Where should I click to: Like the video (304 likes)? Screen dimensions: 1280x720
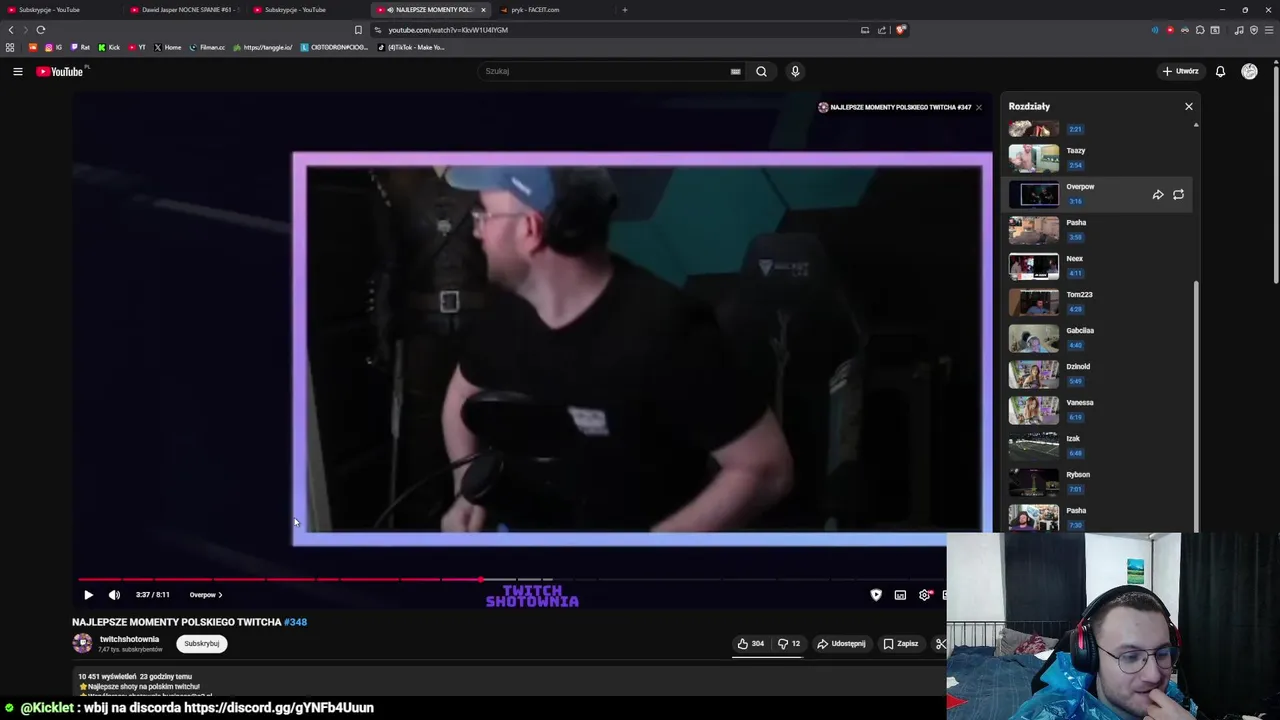tap(751, 644)
